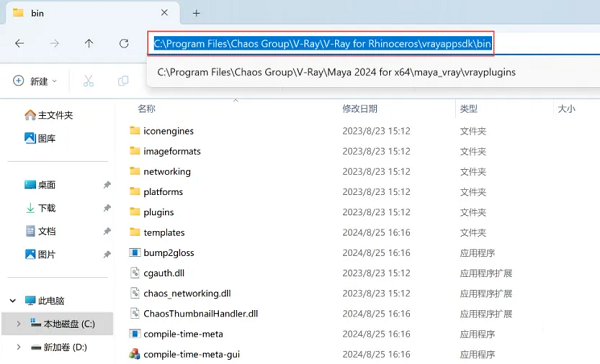Click bump2gloss type "应用程序"
This screenshot has width=600, height=364.
click(477, 253)
